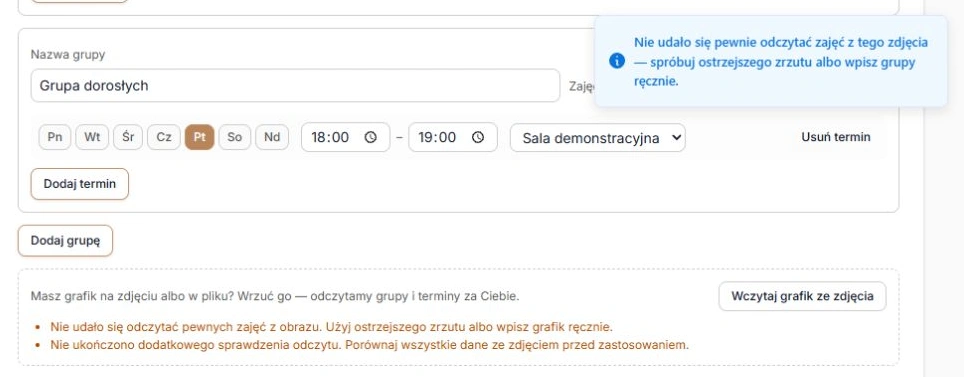Image resolution: width=964 pixels, height=377 pixels.
Task: Click the Nazwa grupy label
Action: click(x=68, y=55)
